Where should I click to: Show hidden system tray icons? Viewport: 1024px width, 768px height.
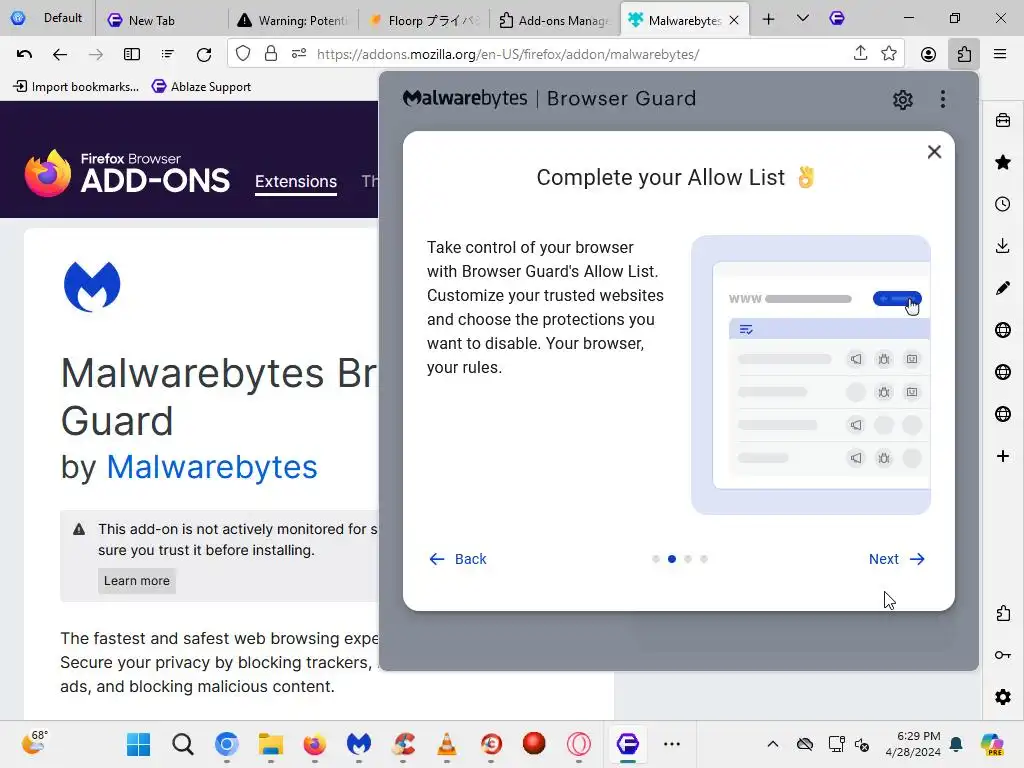tap(773, 744)
